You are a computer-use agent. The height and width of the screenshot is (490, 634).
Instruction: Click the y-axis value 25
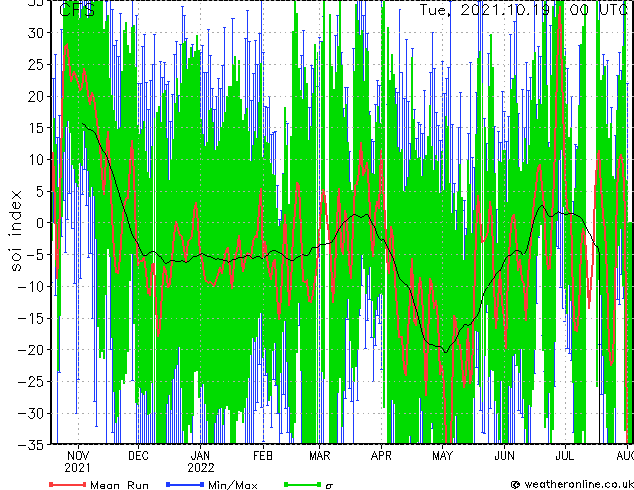pos(36,64)
